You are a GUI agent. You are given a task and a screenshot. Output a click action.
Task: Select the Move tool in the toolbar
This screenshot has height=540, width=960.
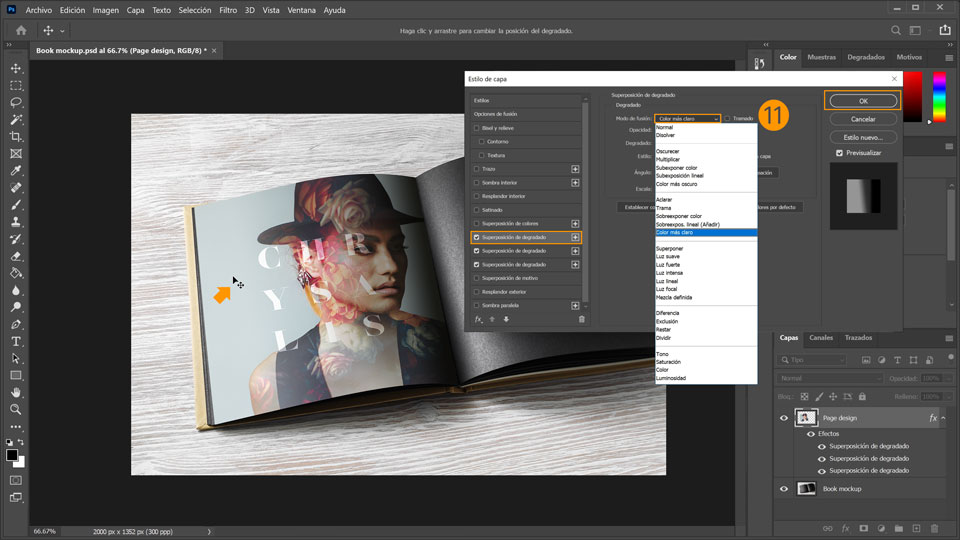pos(16,69)
